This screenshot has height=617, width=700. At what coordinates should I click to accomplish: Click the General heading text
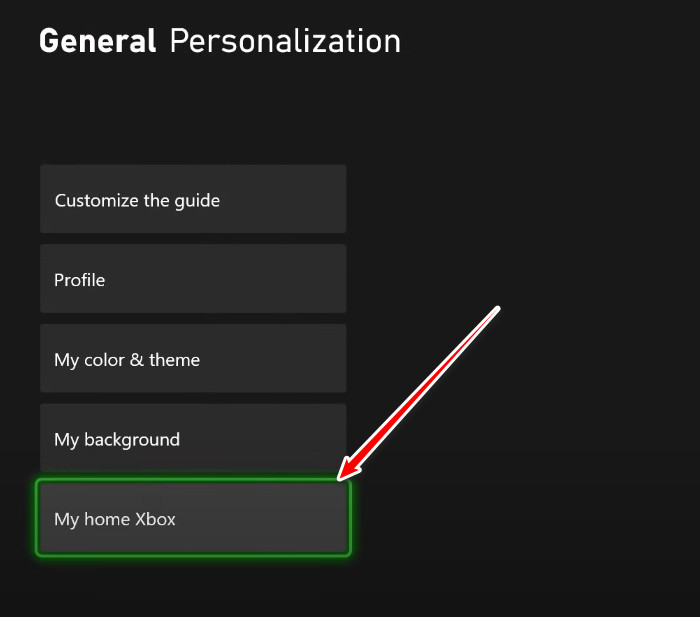pyautogui.click(x=97, y=41)
